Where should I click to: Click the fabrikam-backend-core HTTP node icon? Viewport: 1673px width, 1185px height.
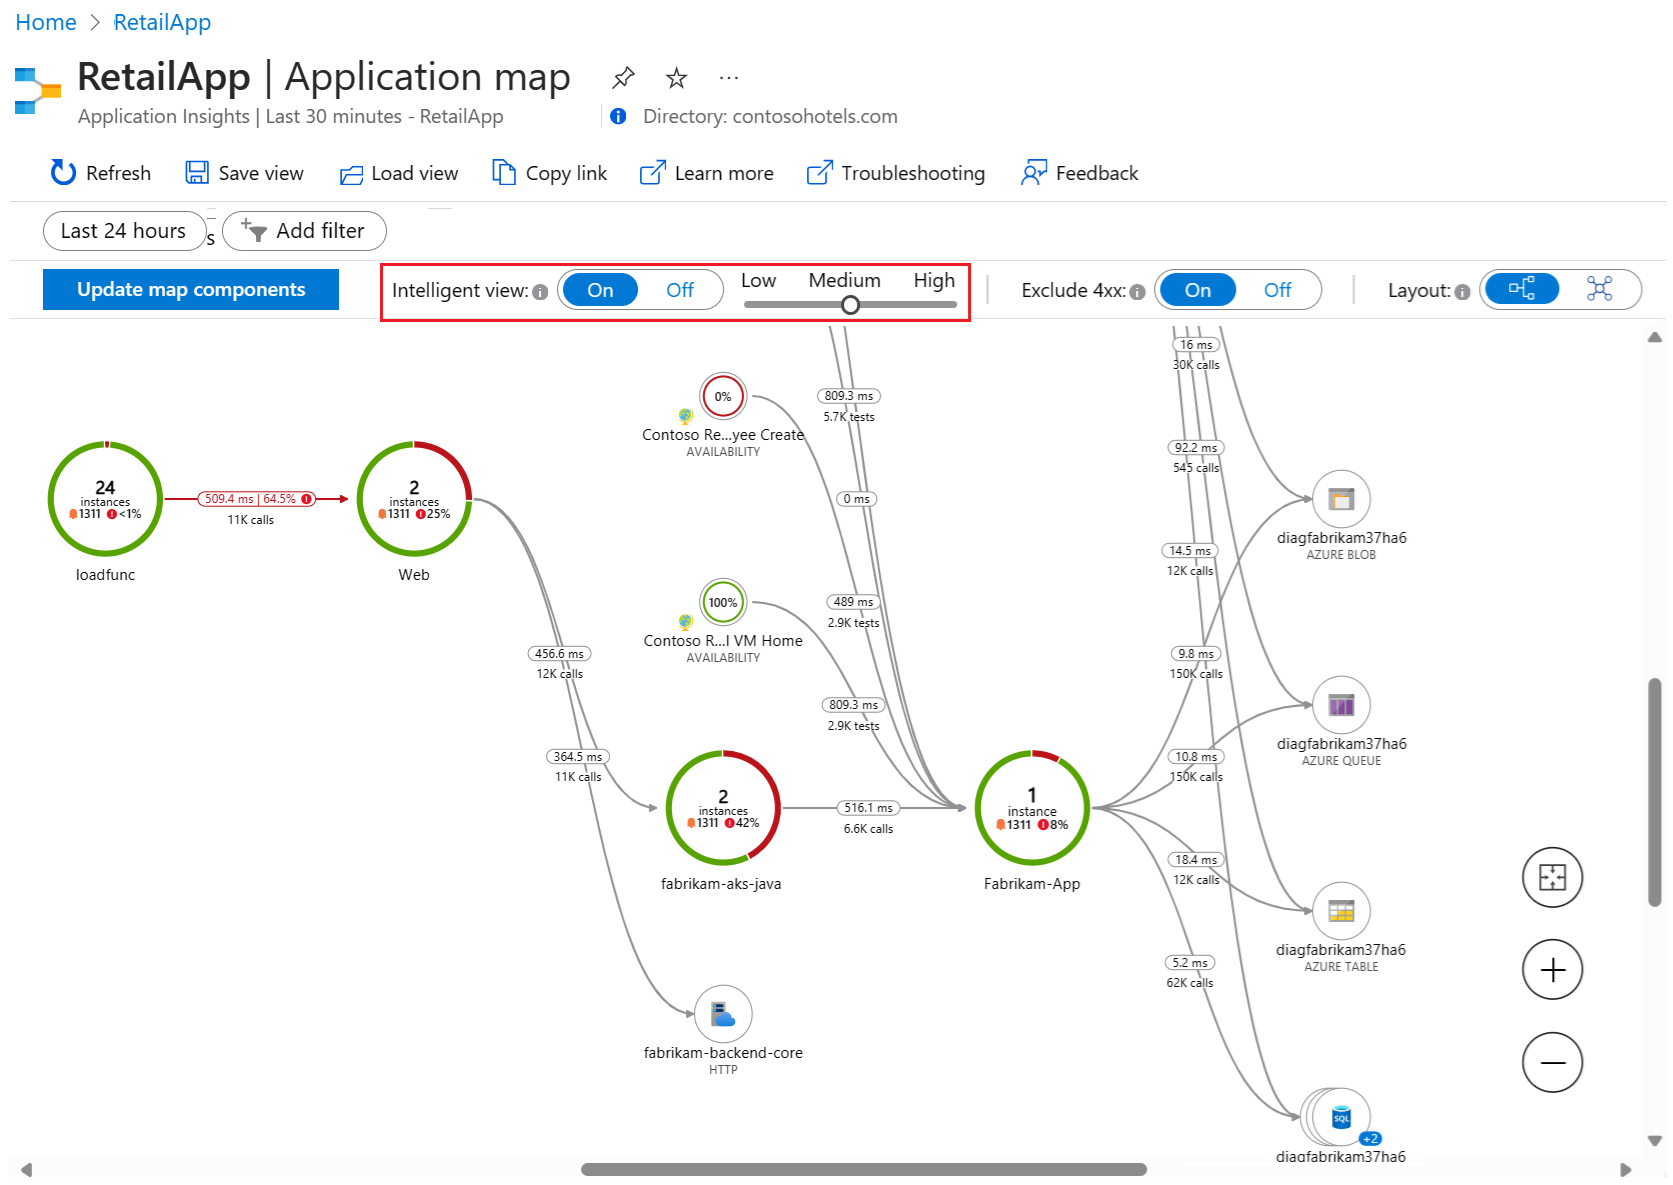723,1014
